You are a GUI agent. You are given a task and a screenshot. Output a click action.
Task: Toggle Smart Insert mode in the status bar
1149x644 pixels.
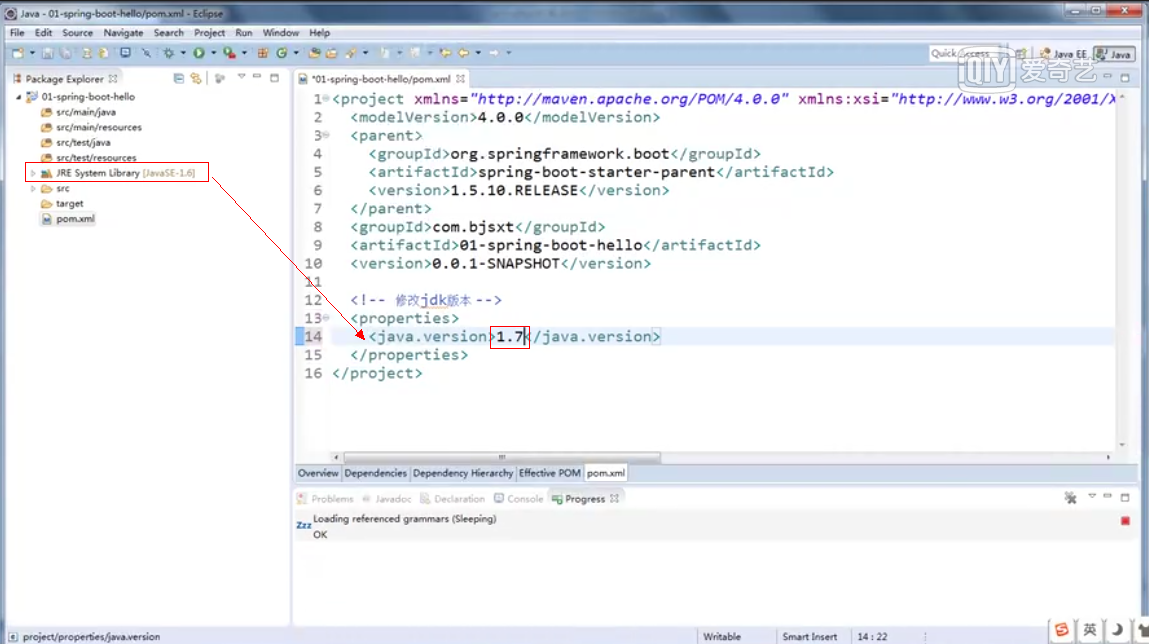811,636
